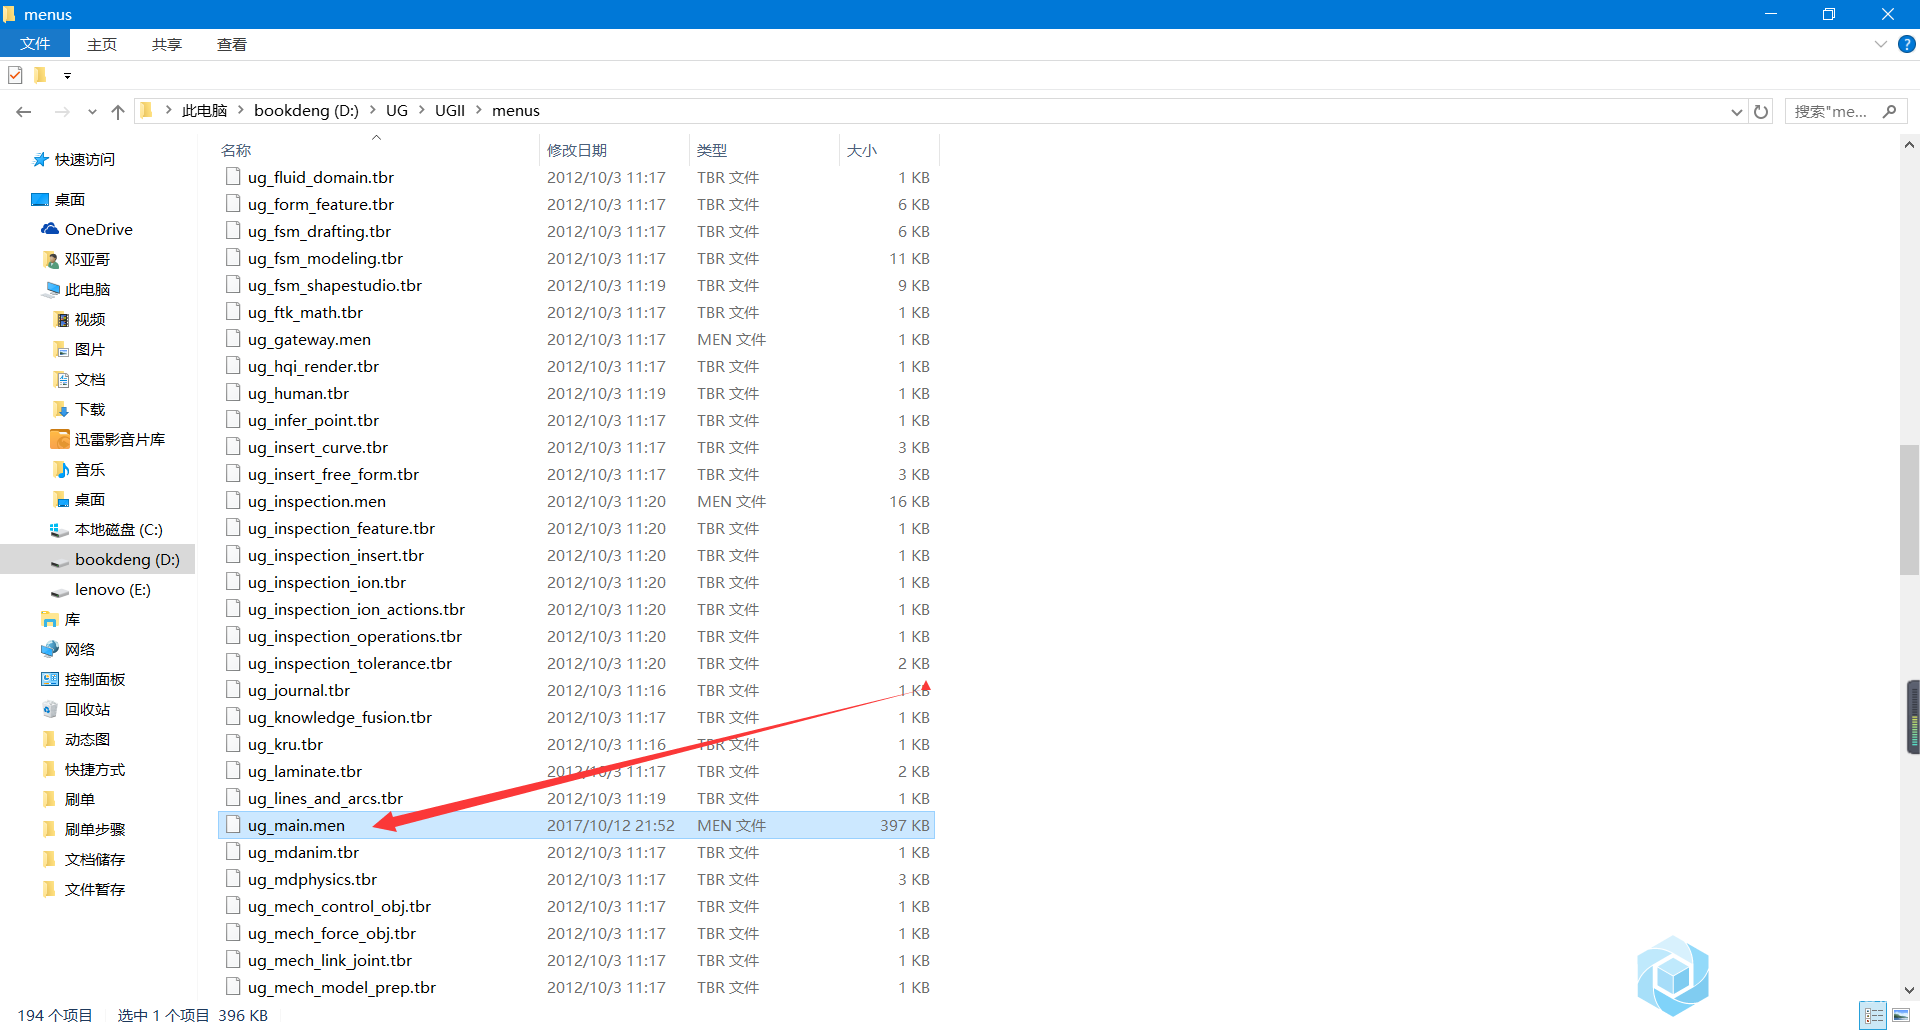The width and height of the screenshot is (1920, 1030).
Task: Click the UGII breadcrumb segment
Action: (450, 111)
